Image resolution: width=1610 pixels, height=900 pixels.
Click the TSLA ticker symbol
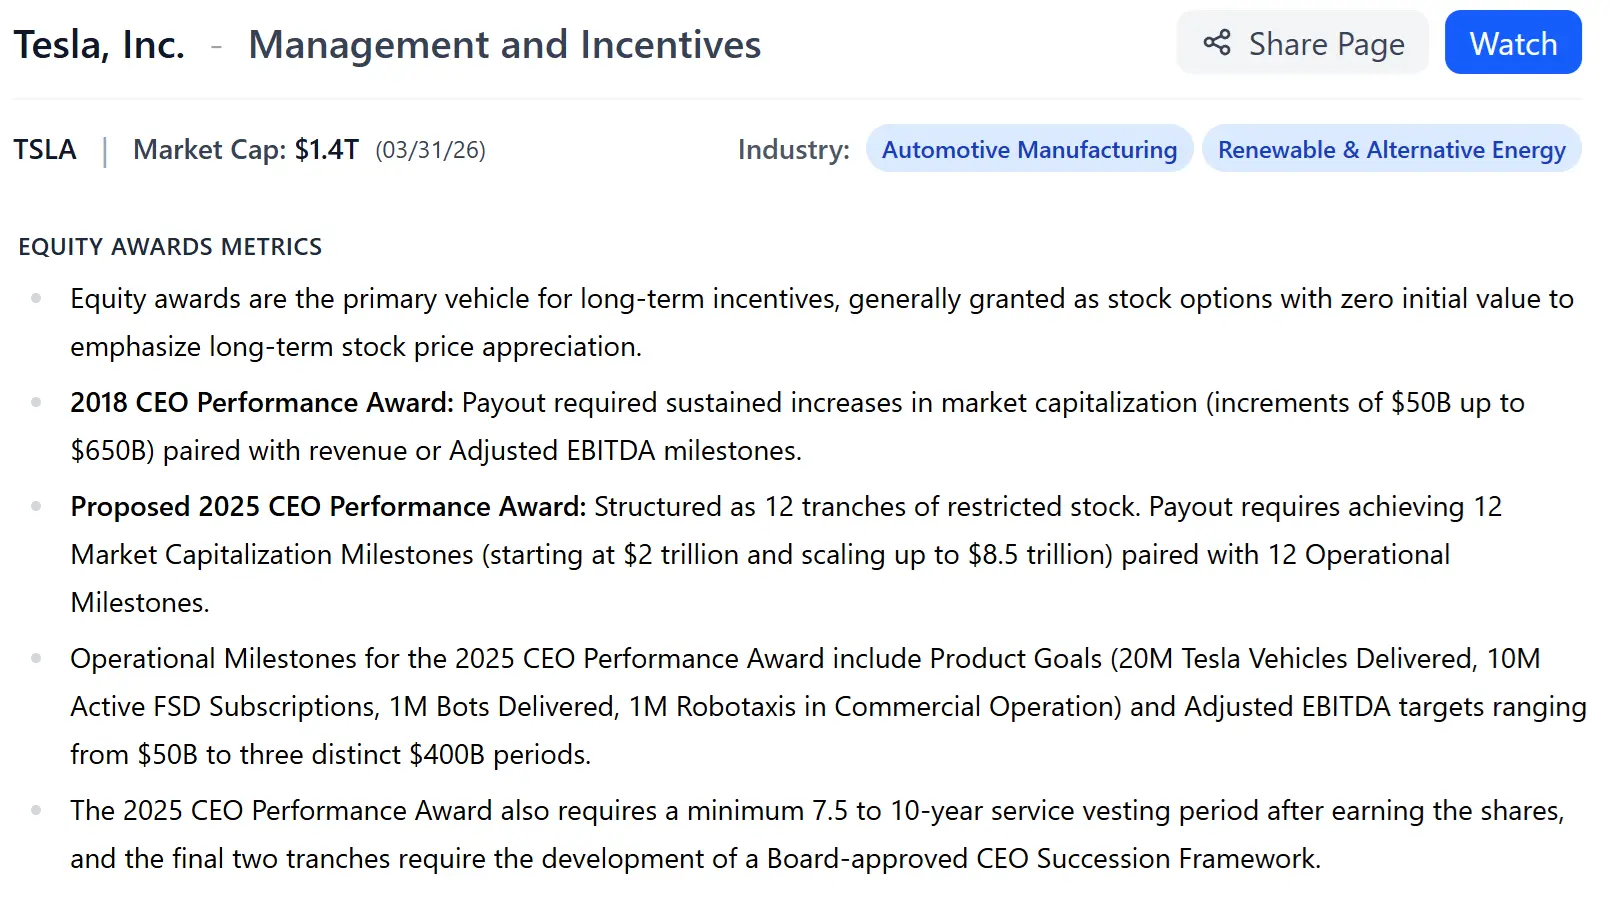(44, 149)
